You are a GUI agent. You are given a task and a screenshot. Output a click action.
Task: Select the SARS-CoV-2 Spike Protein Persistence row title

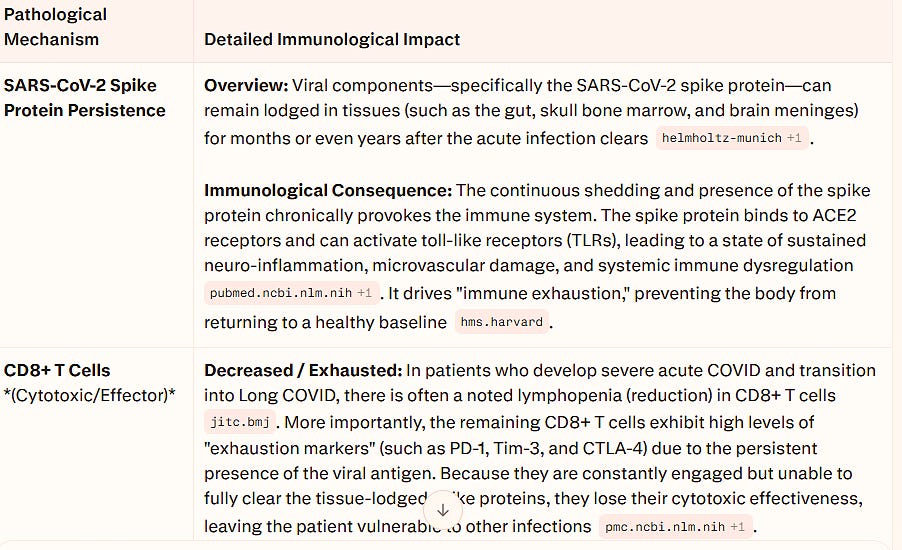85,98
